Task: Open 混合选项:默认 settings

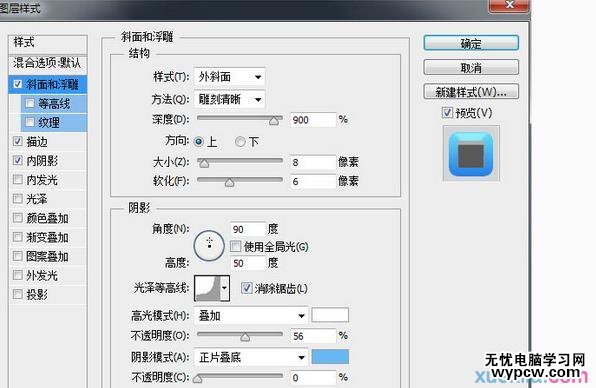Action: click(48, 63)
